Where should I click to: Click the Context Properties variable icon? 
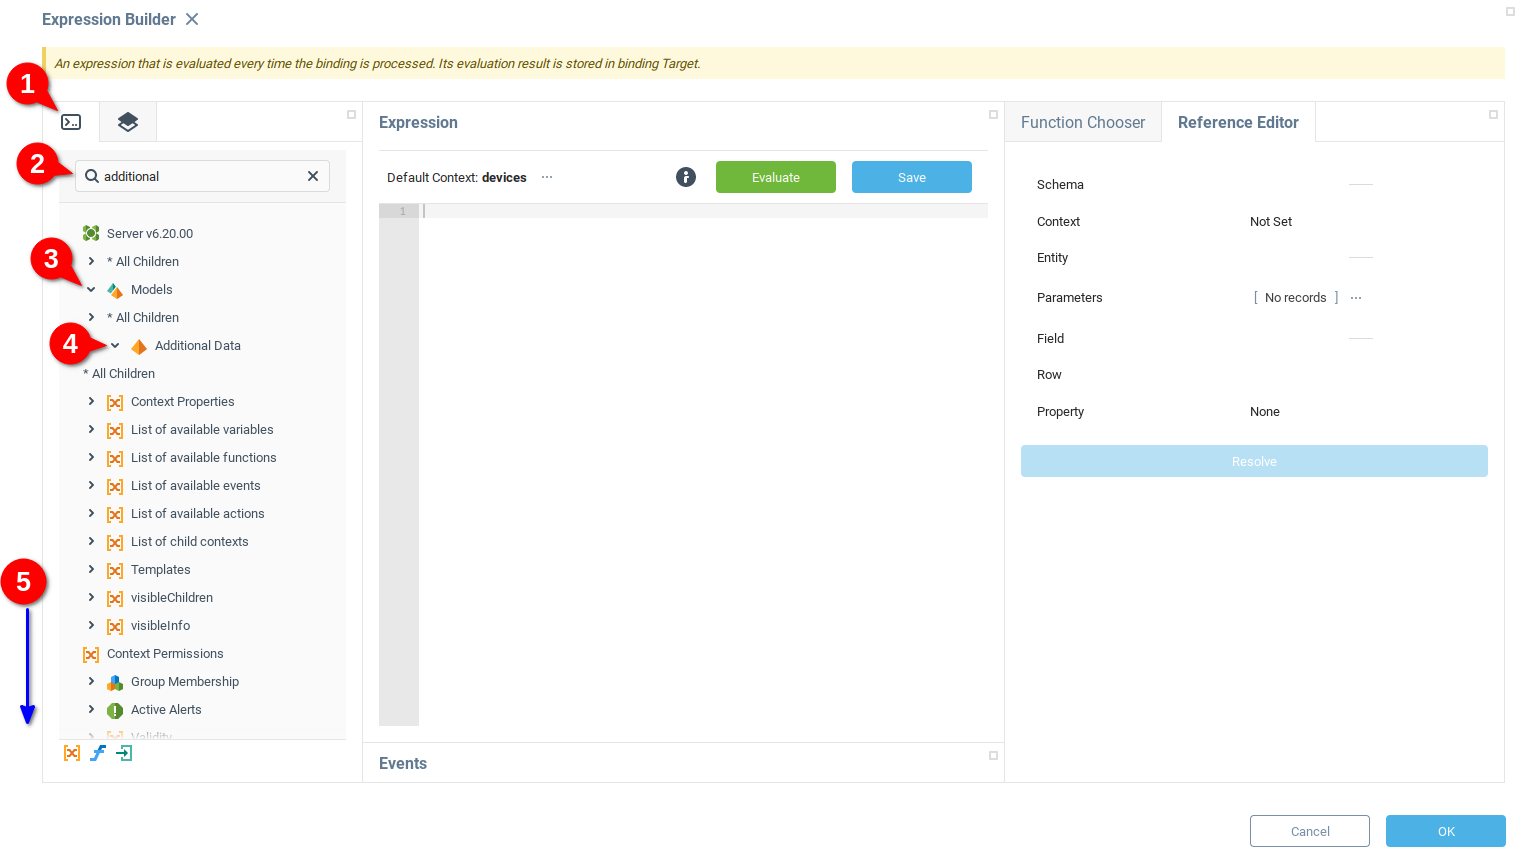point(115,402)
